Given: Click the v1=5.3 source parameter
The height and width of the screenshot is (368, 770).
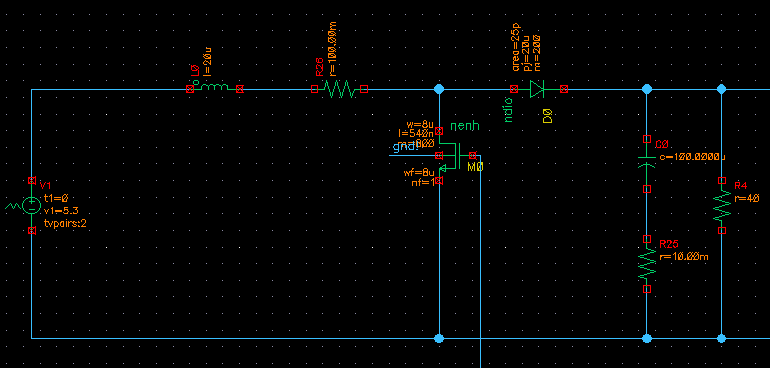Looking at the screenshot, I should click(x=61, y=211).
